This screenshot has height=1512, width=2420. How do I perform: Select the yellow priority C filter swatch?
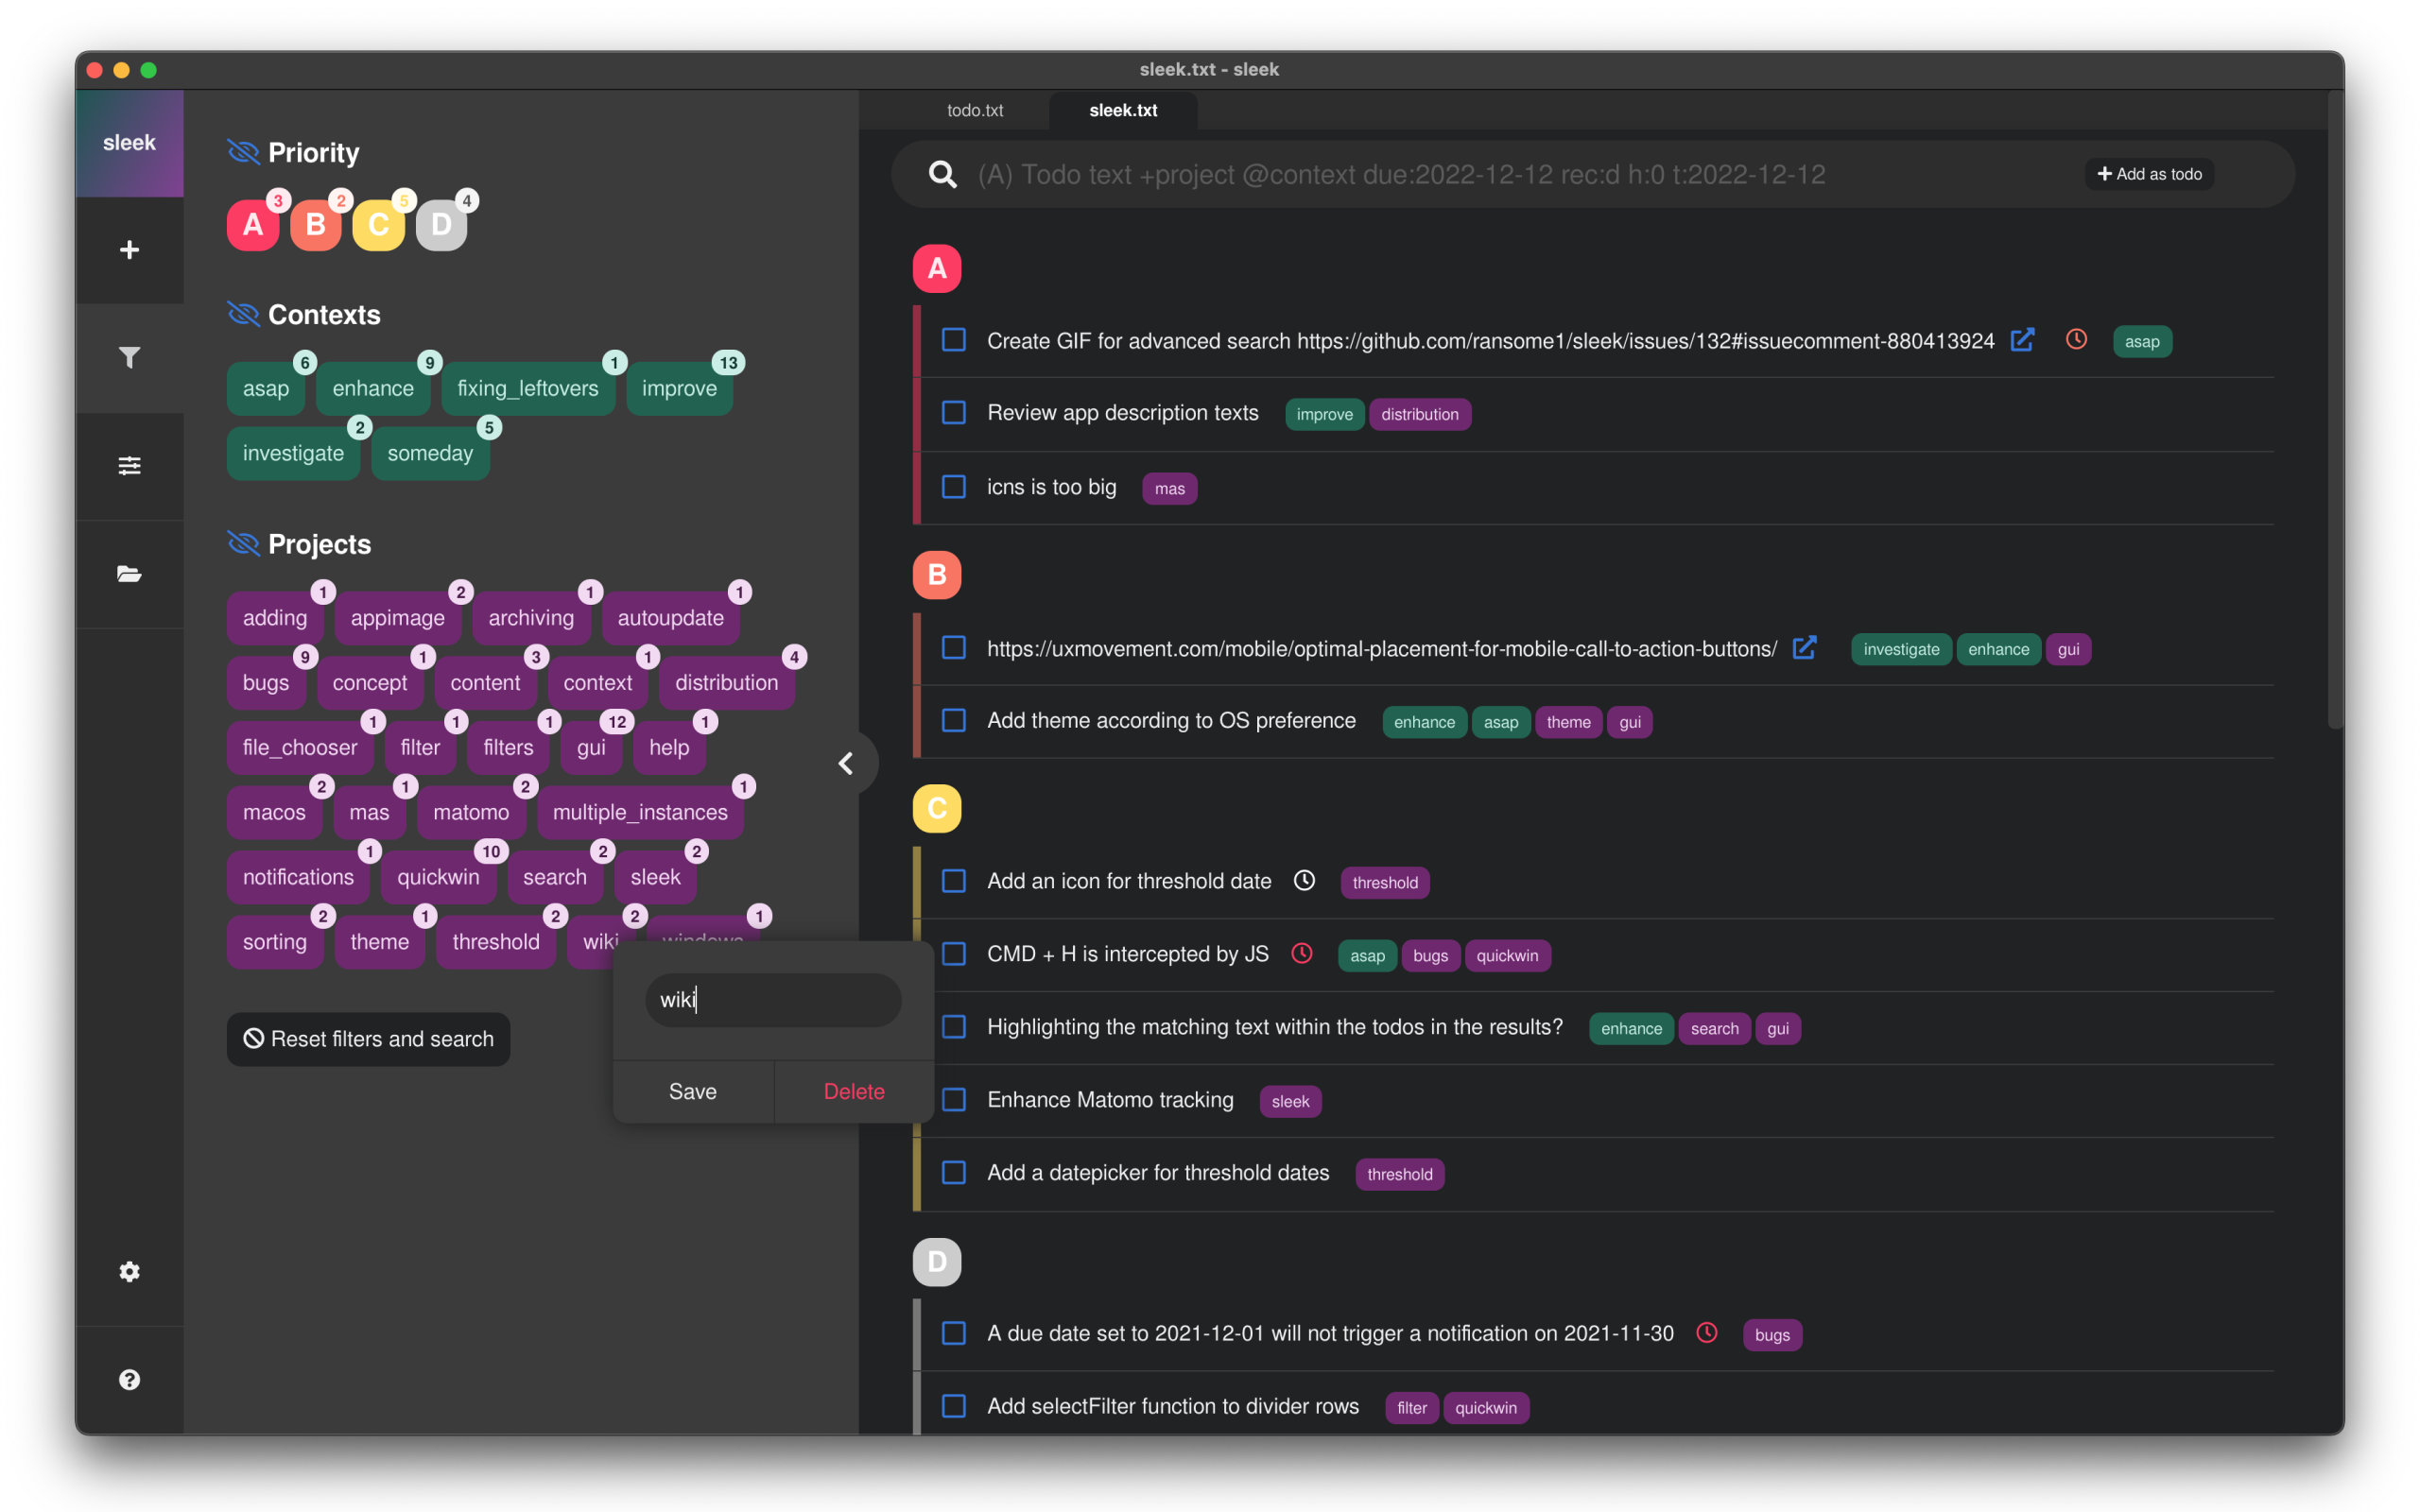coord(378,225)
